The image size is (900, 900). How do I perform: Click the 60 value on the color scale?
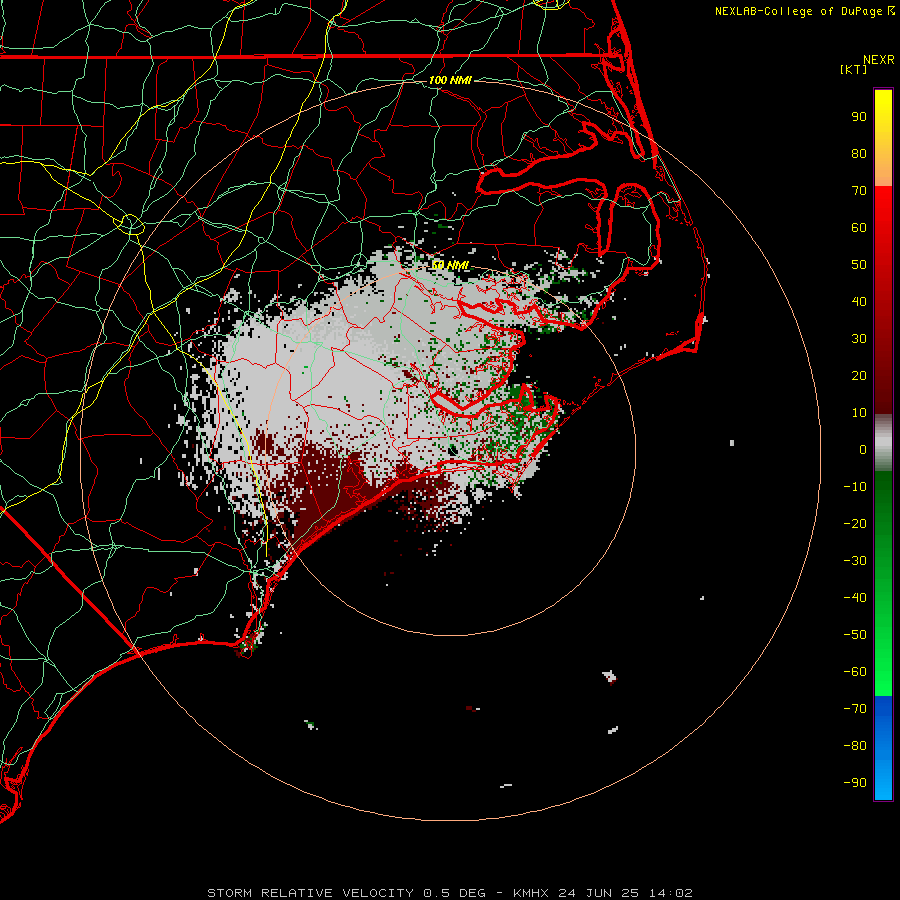859,228
